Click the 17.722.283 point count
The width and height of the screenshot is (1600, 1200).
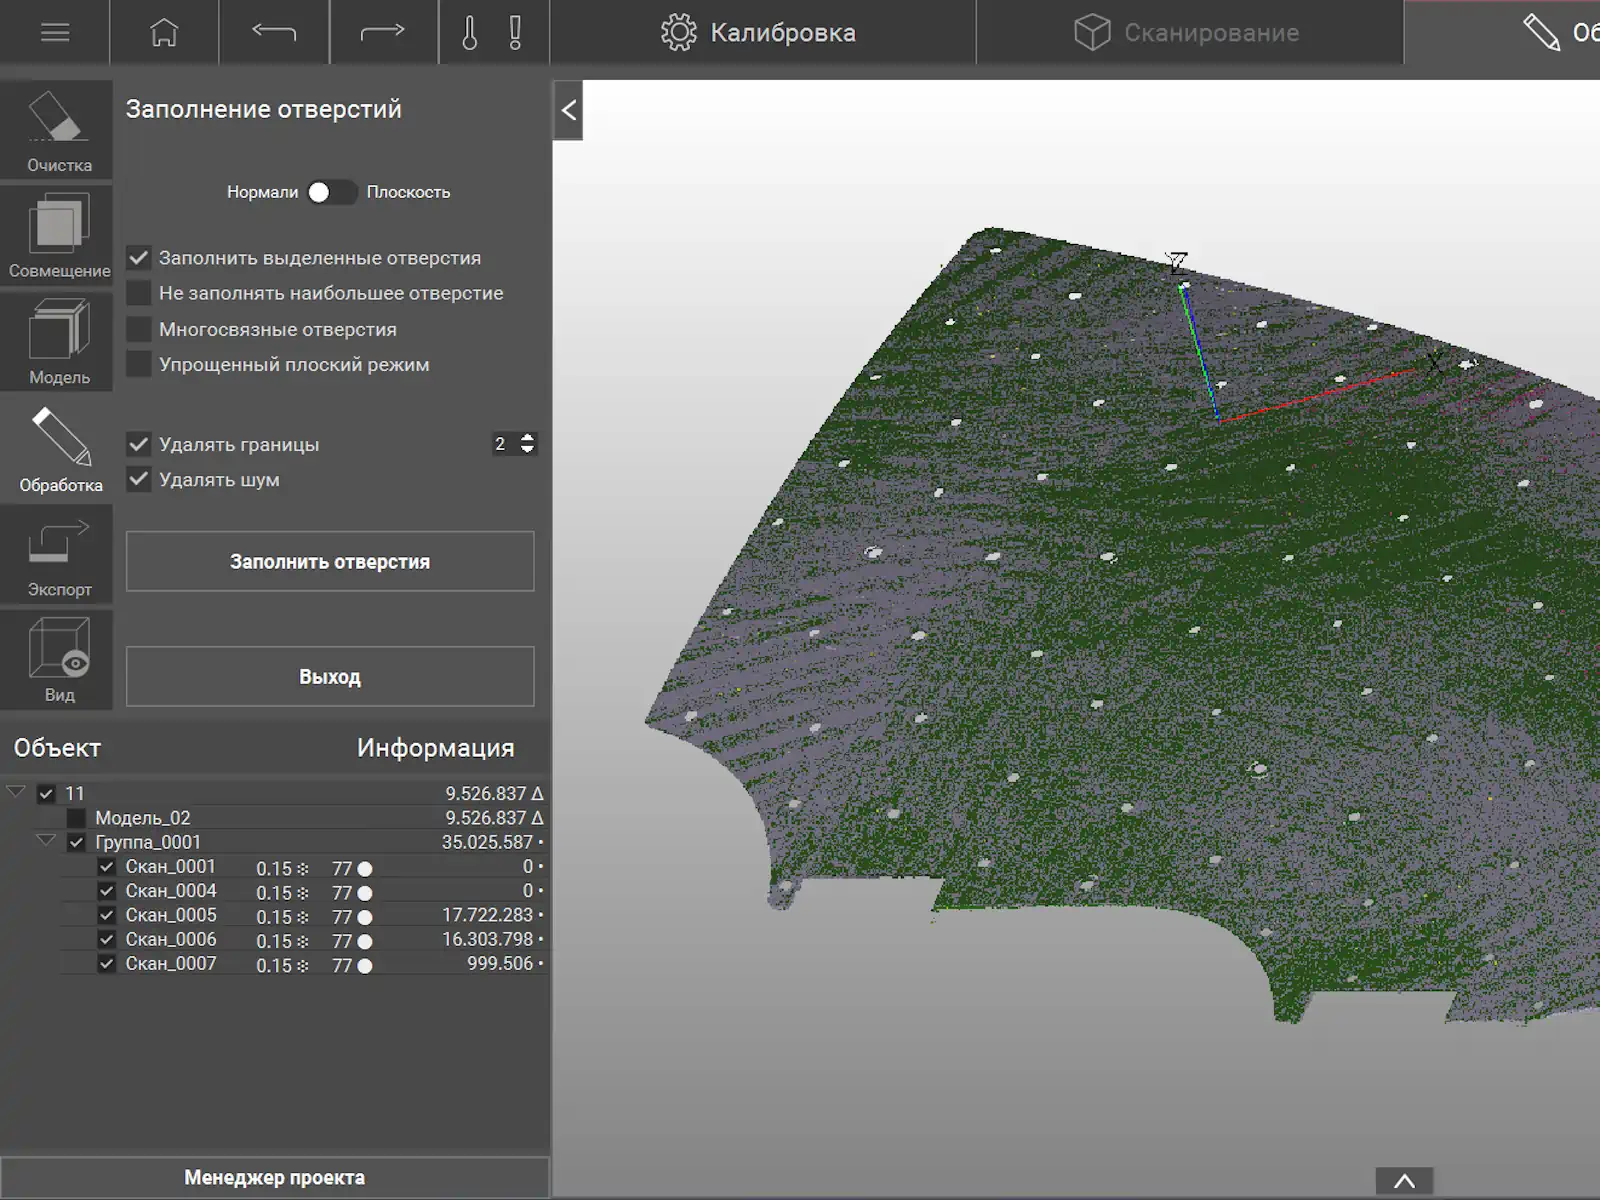tap(487, 915)
